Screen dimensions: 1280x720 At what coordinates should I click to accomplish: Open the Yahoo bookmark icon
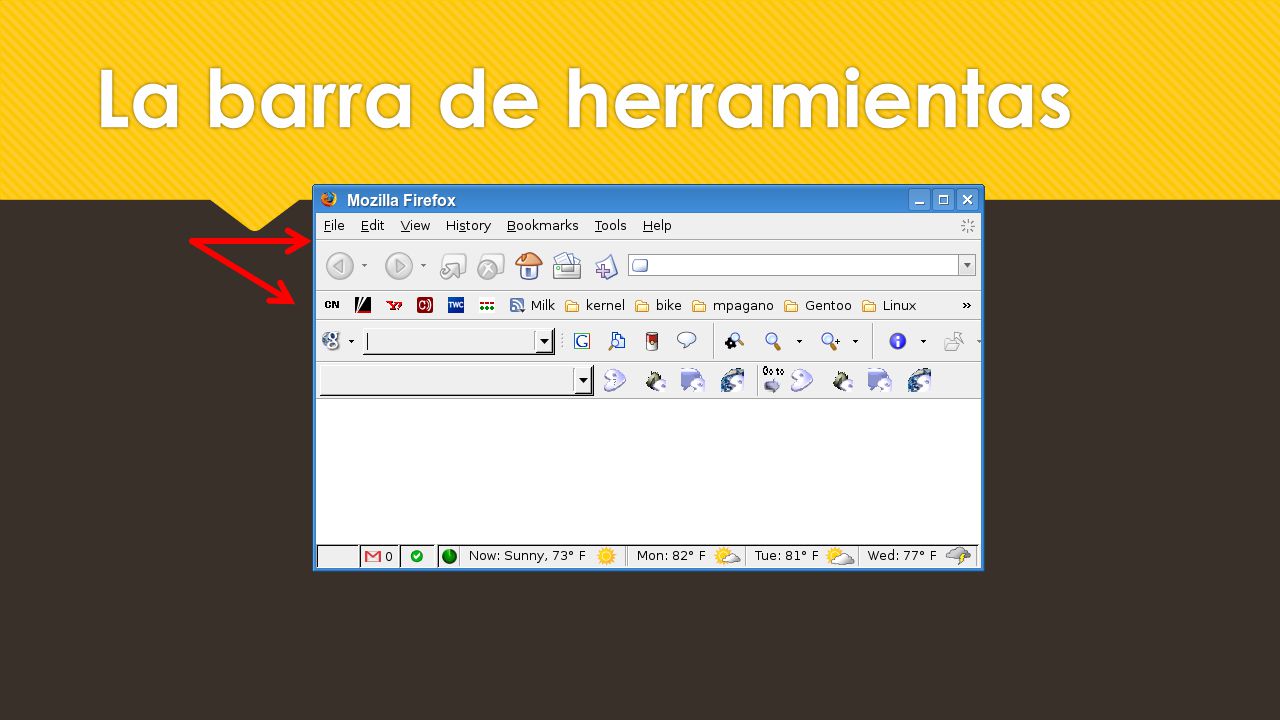pyautogui.click(x=394, y=305)
